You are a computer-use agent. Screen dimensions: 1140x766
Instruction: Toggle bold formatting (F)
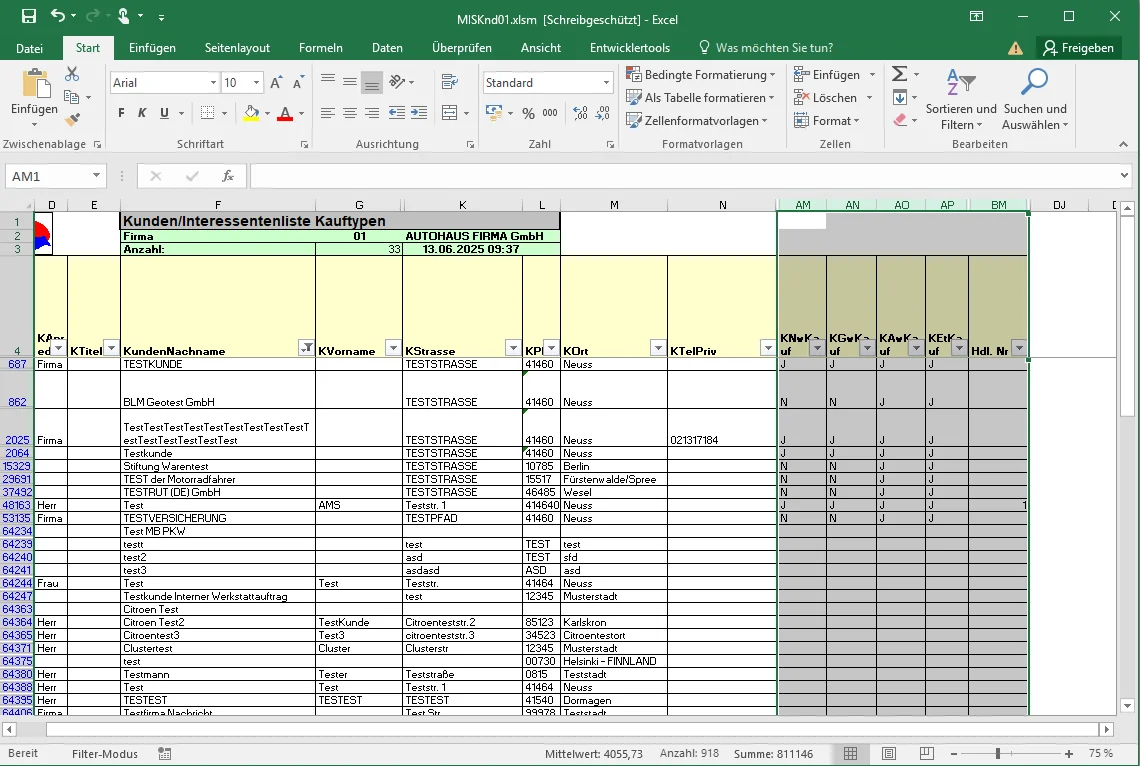pos(121,113)
